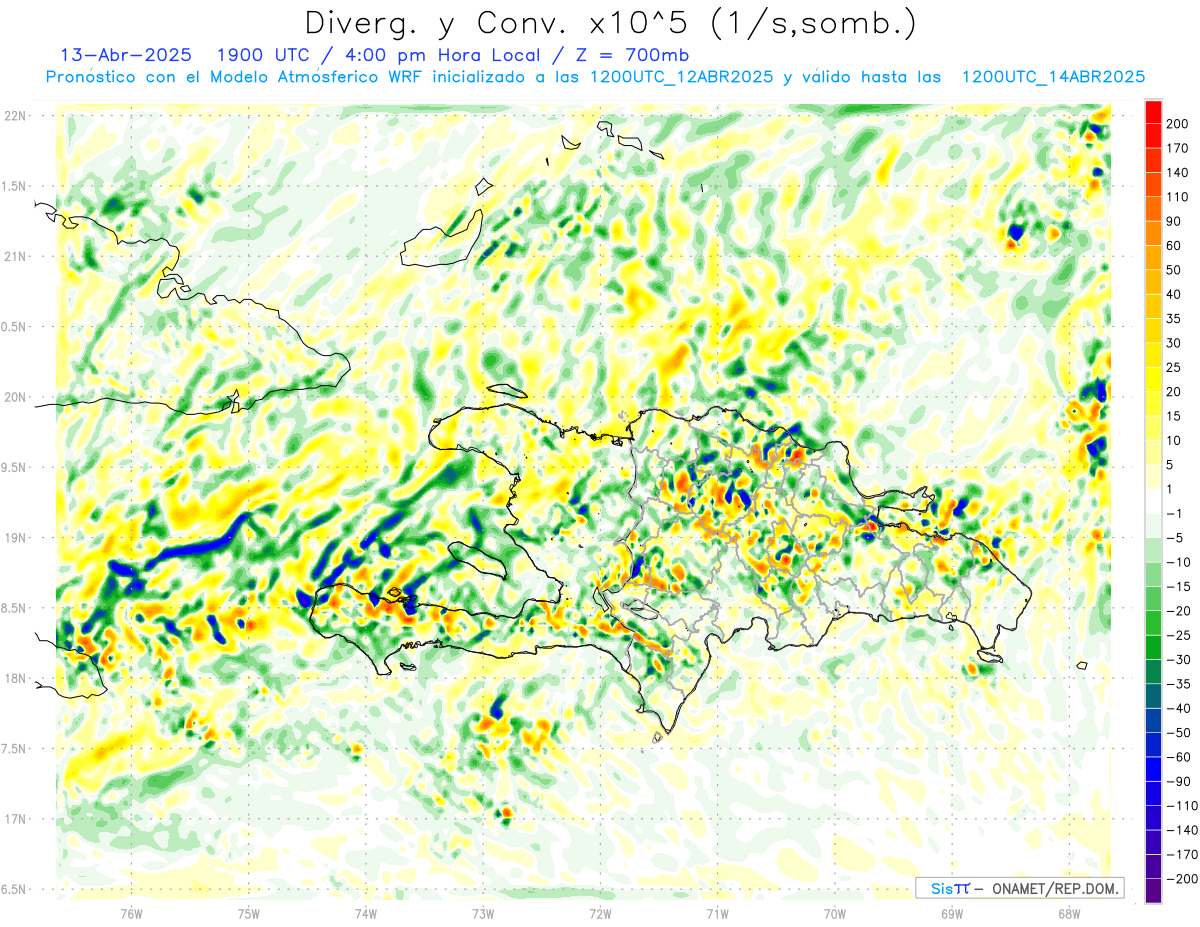Click the '68W' longitude axis label
The width and height of the screenshot is (1200, 927).
tap(1069, 913)
